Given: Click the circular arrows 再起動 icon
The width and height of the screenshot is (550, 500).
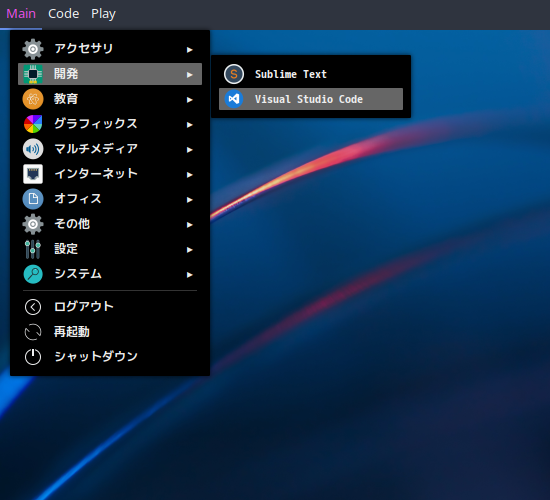Looking at the screenshot, I should pyautogui.click(x=33, y=332).
